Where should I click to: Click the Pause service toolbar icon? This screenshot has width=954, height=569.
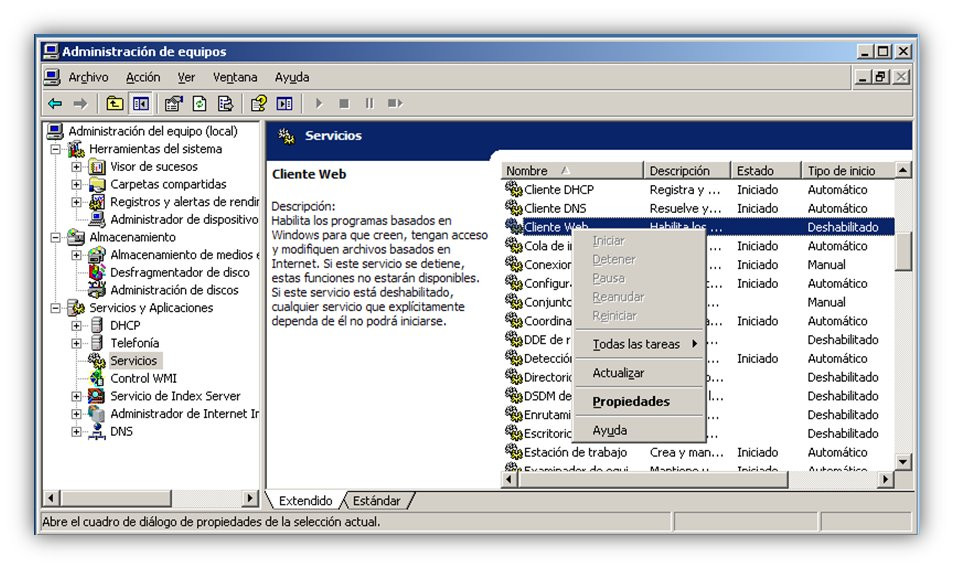[x=369, y=103]
